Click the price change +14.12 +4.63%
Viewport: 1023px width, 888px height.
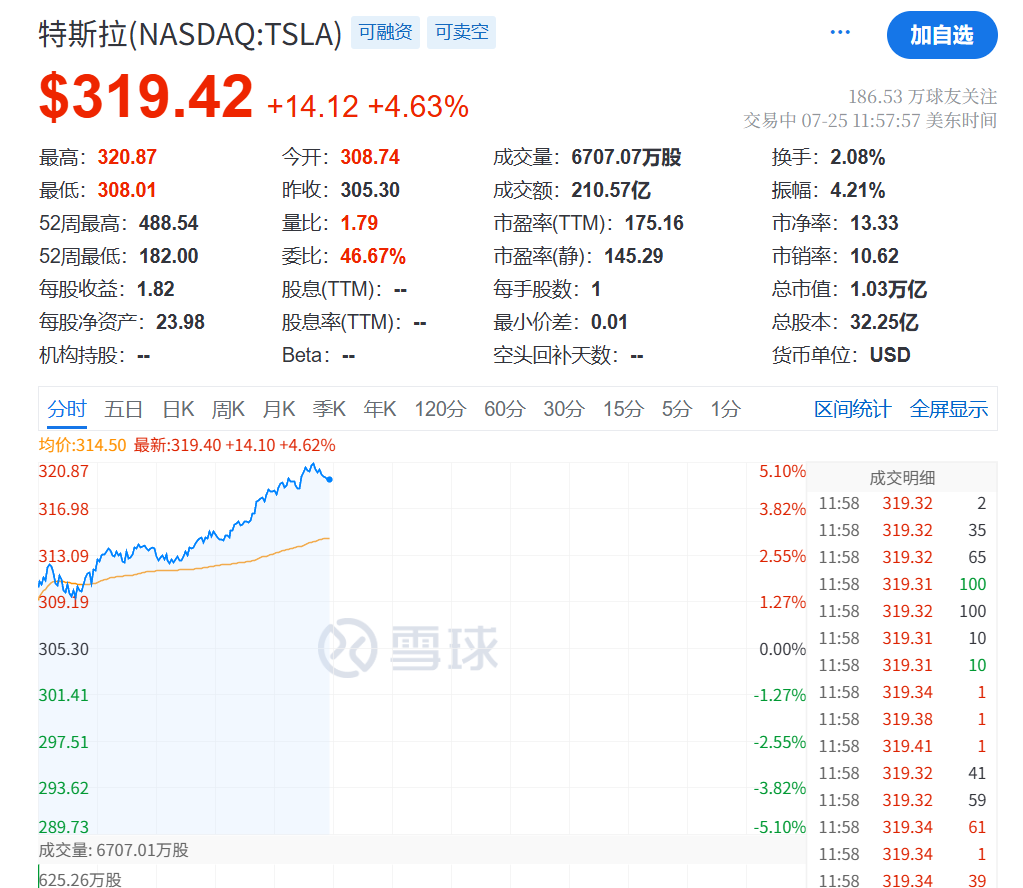pos(368,106)
